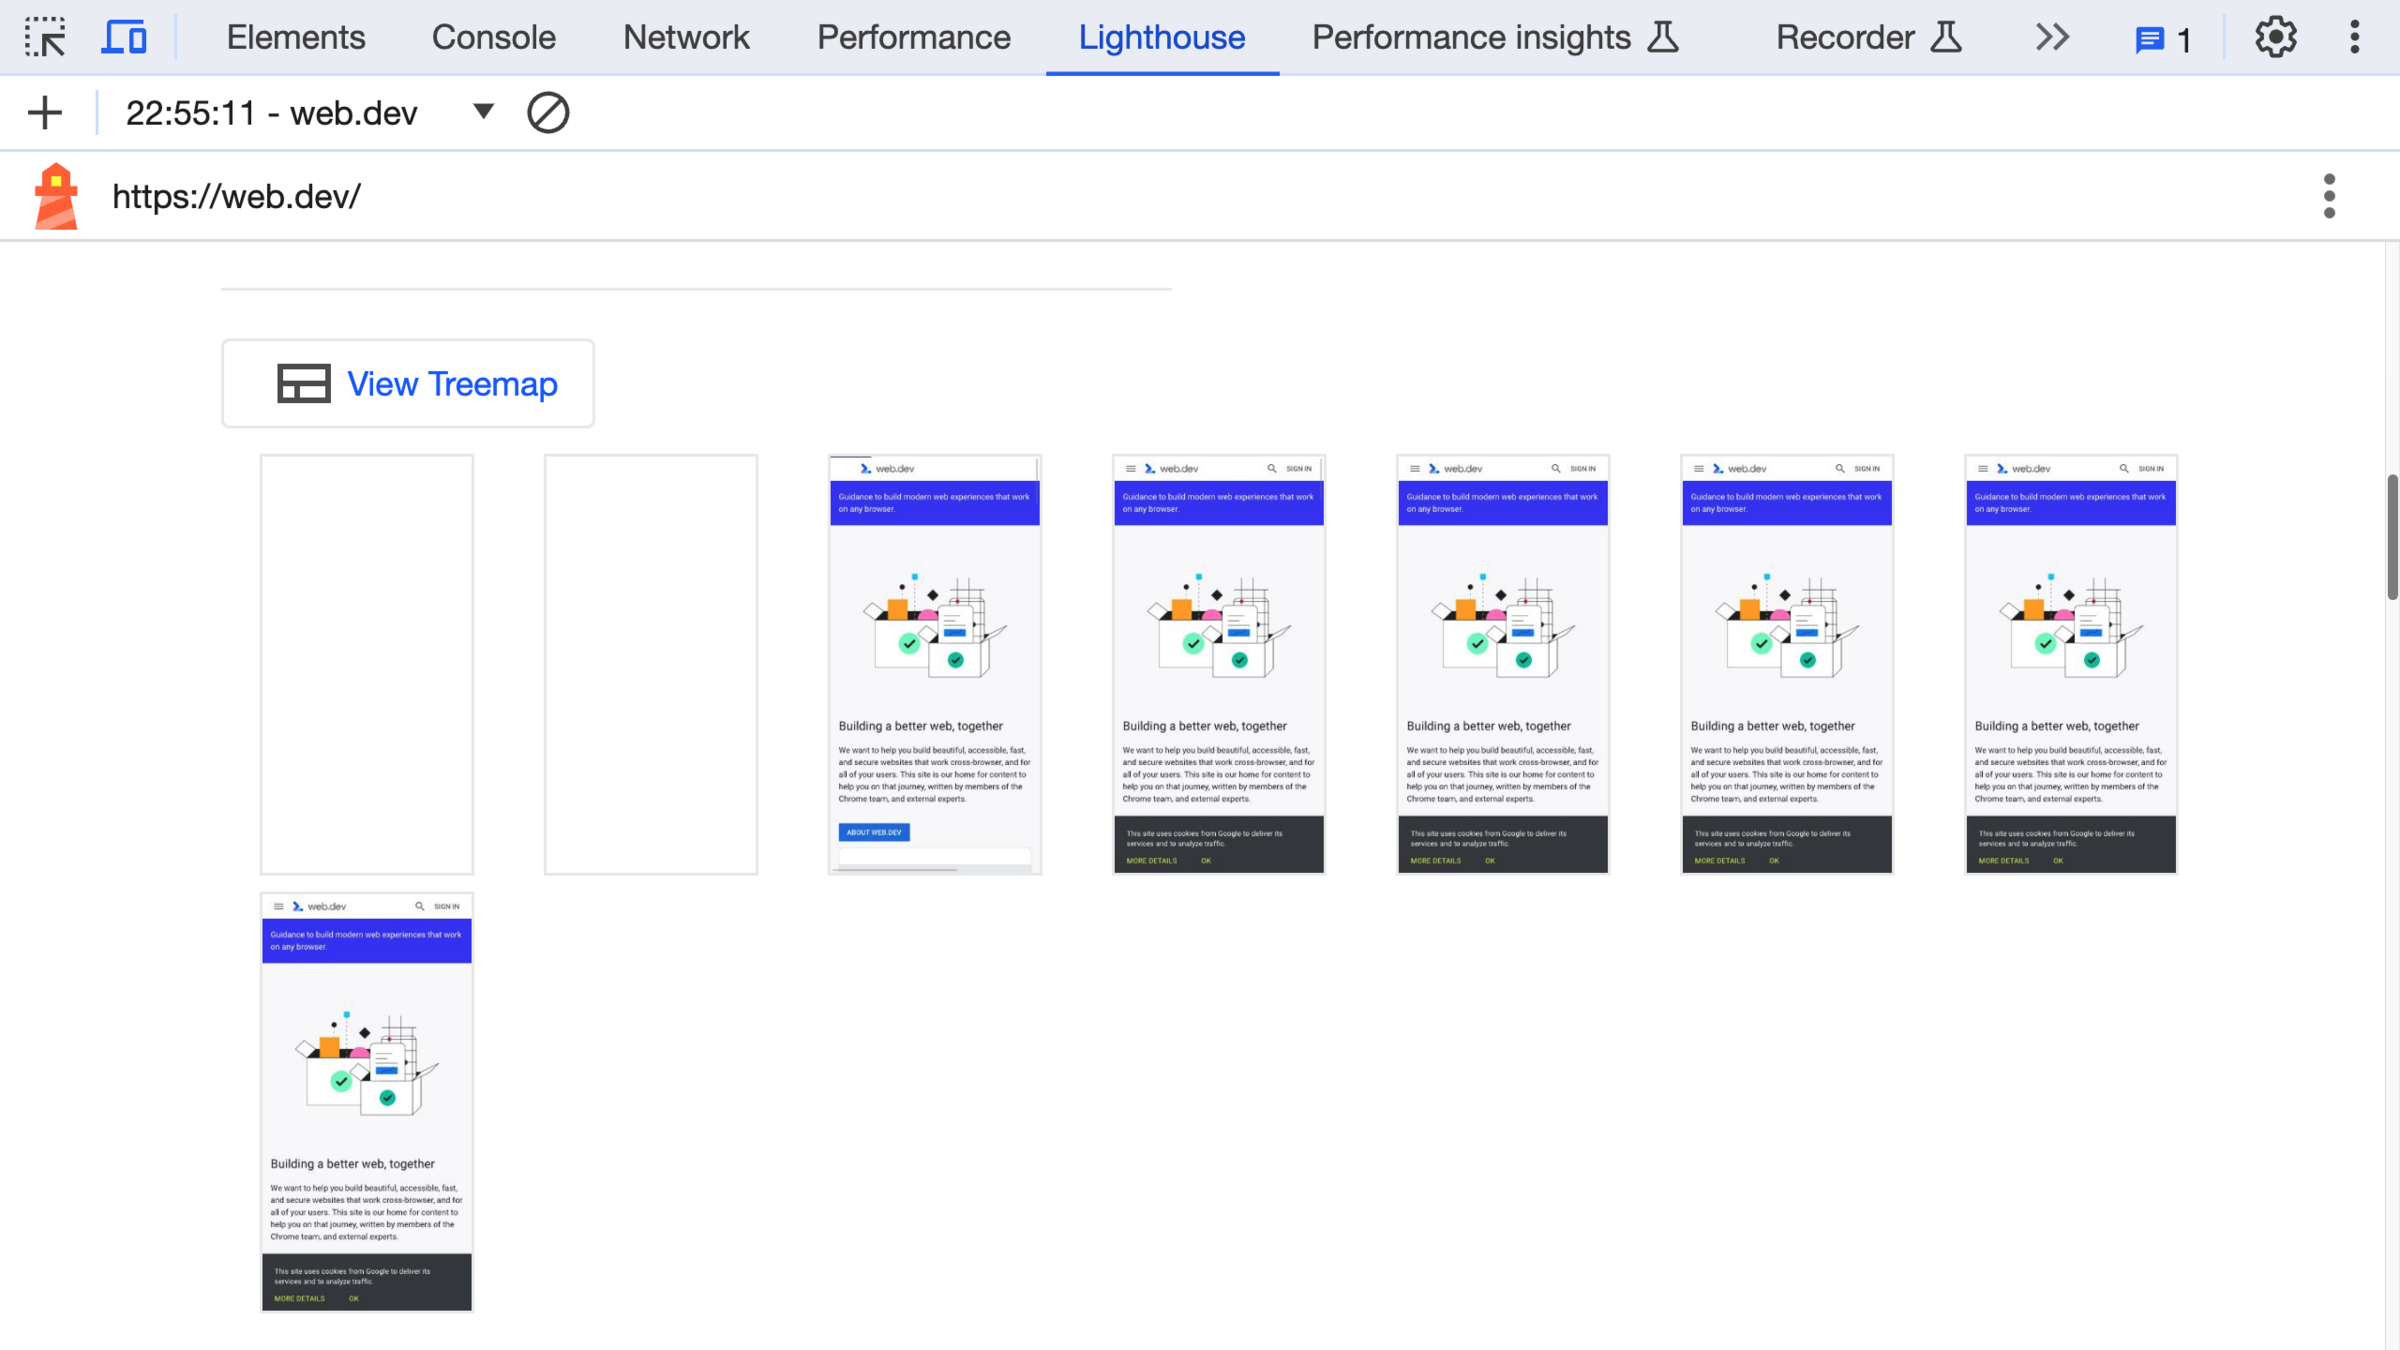Select the 22:55:11 - web.dev report entry
The height and width of the screenshot is (1350, 2400).
pos(272,113)
